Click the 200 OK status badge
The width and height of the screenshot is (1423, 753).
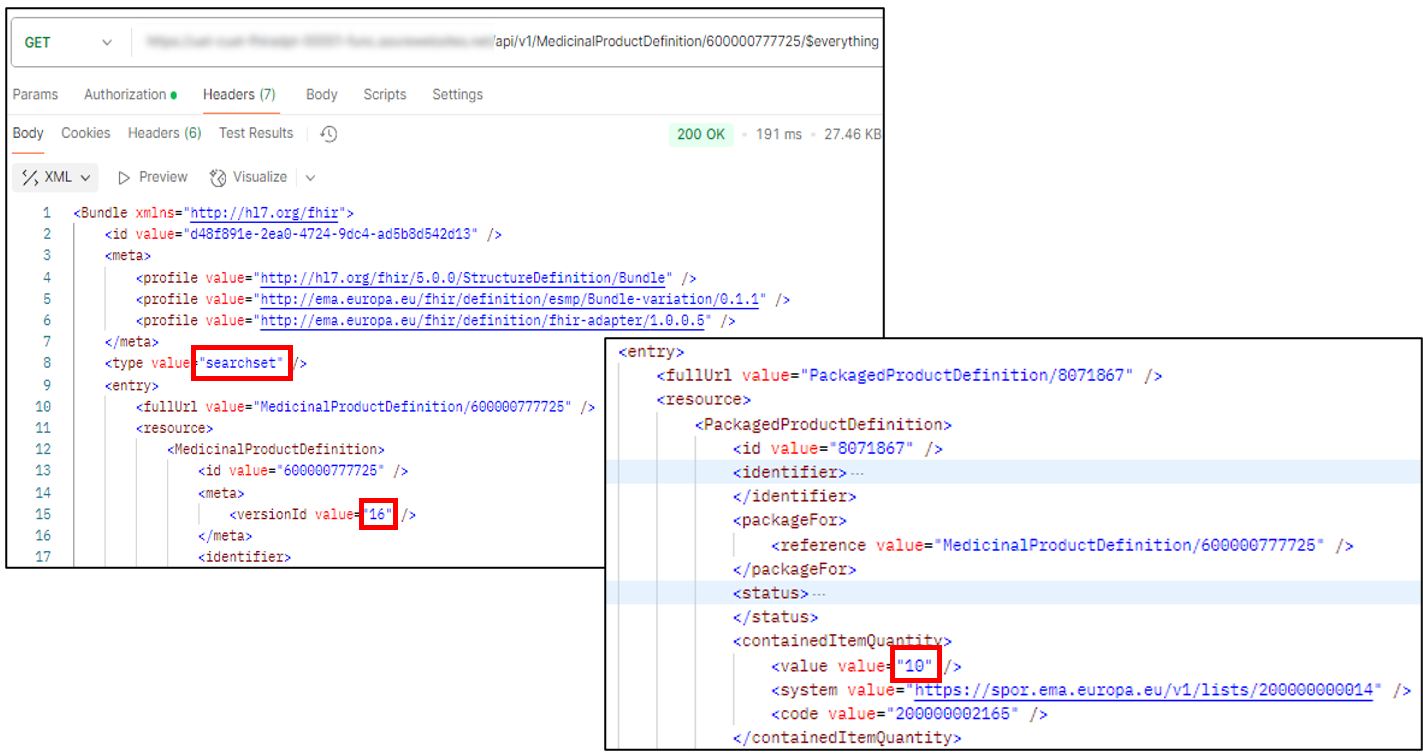701,134
